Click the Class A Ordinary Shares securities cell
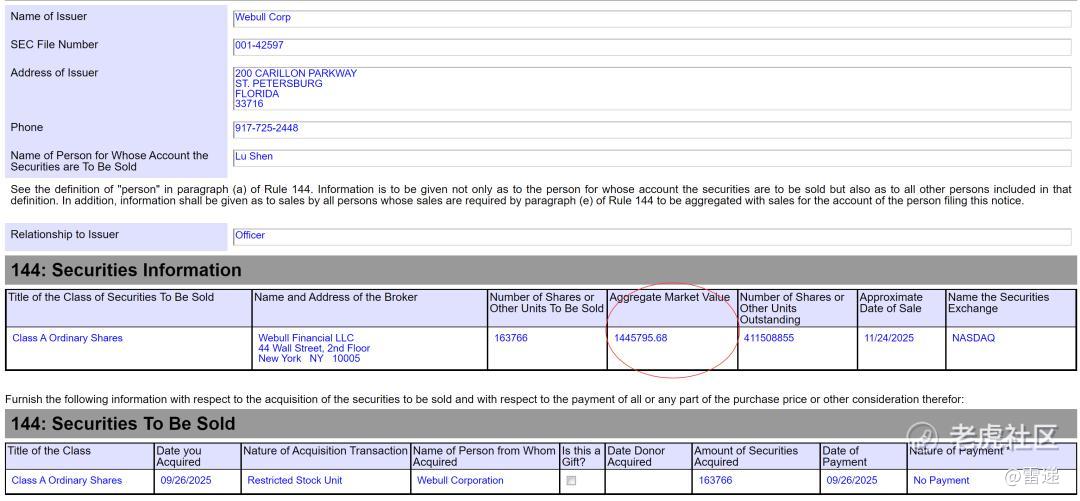 coord(68,338)
